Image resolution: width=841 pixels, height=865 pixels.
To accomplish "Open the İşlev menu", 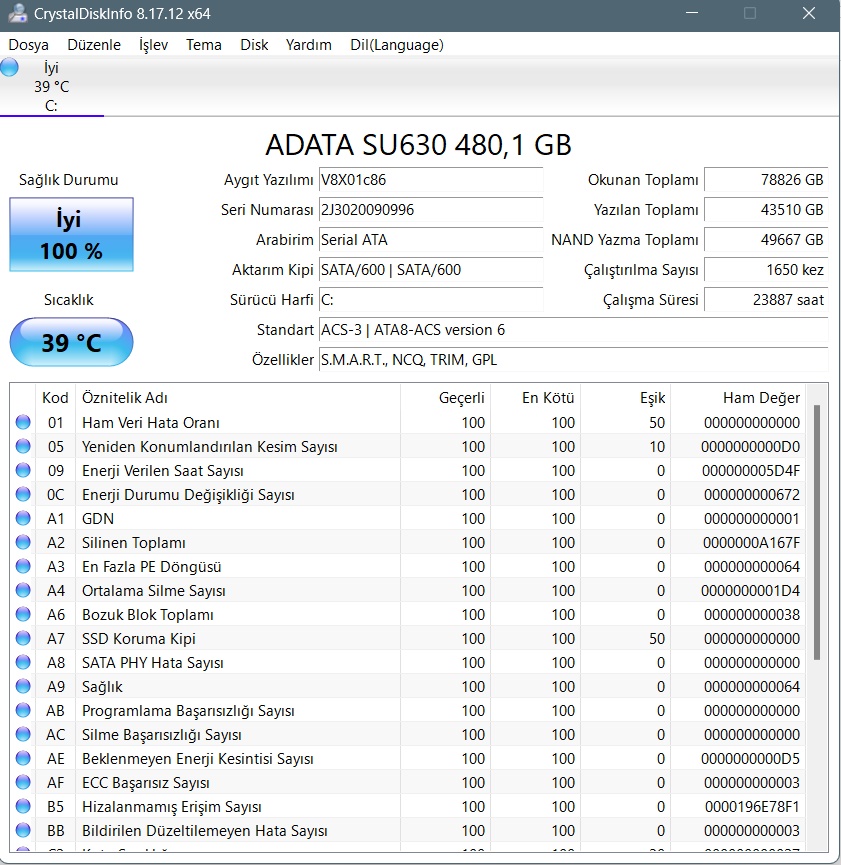I will (153, 45).
